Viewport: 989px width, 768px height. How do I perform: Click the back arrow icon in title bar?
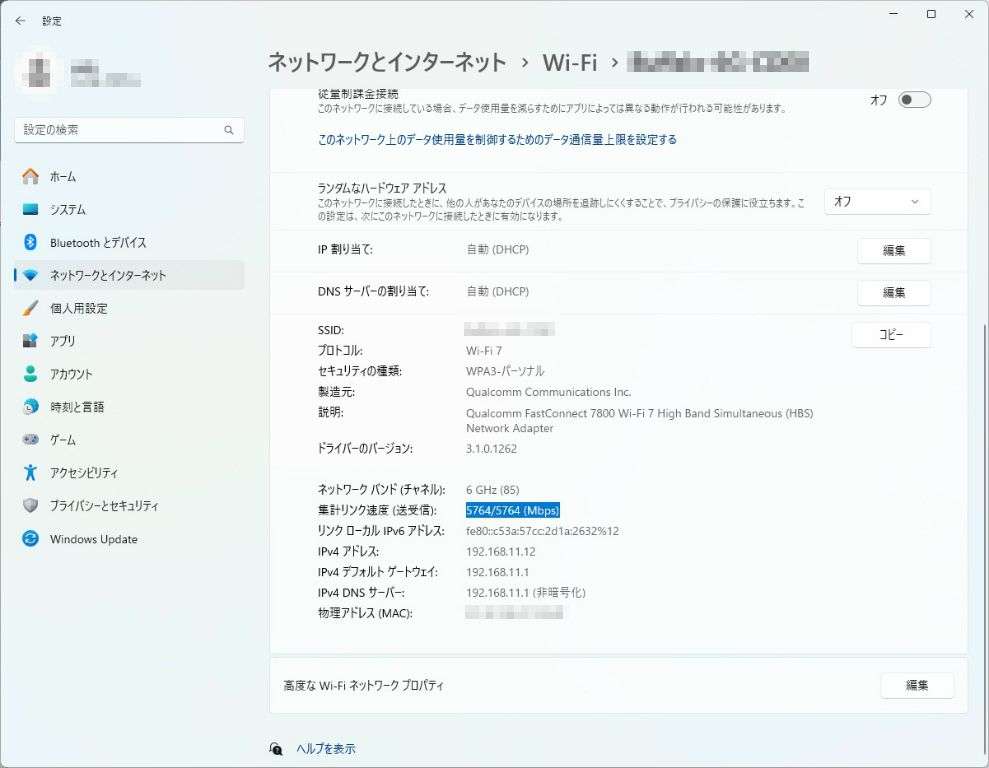pyautogui.click(x=20, y=20)
